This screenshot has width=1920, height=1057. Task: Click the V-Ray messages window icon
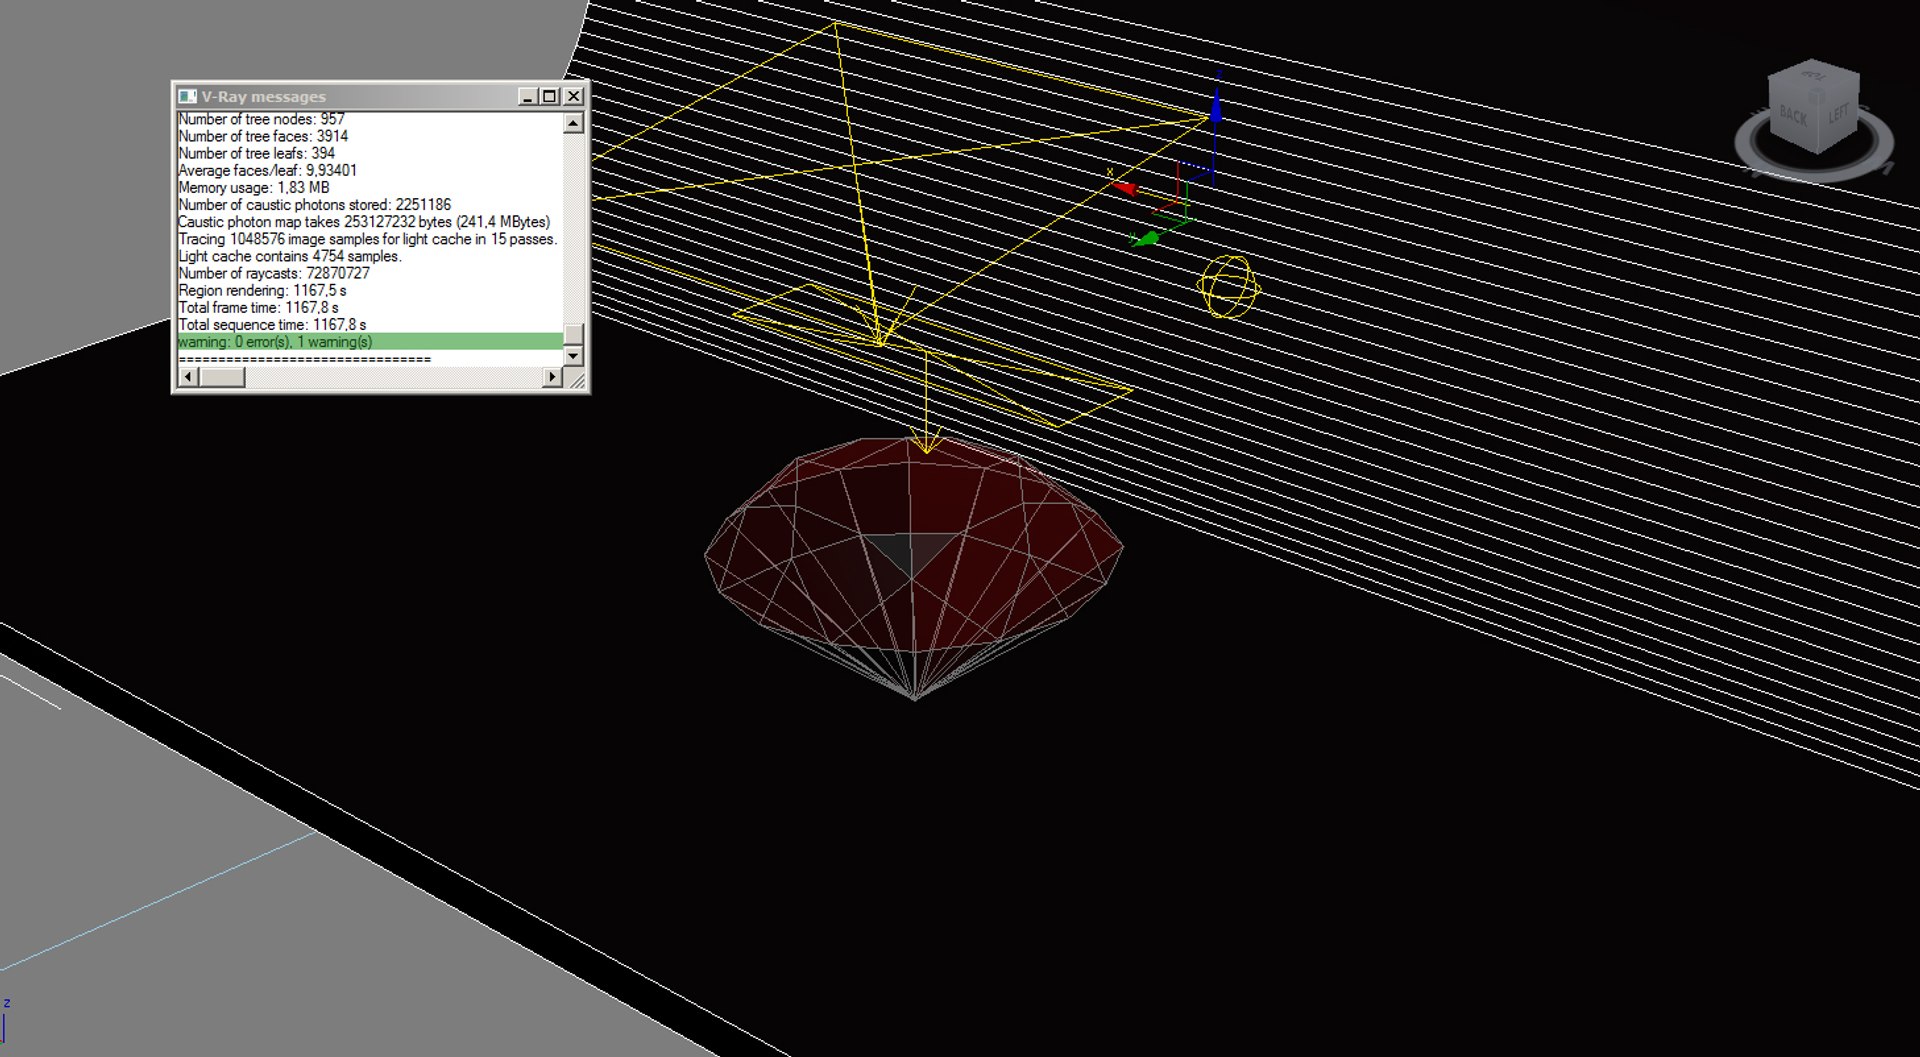(187, 96)
